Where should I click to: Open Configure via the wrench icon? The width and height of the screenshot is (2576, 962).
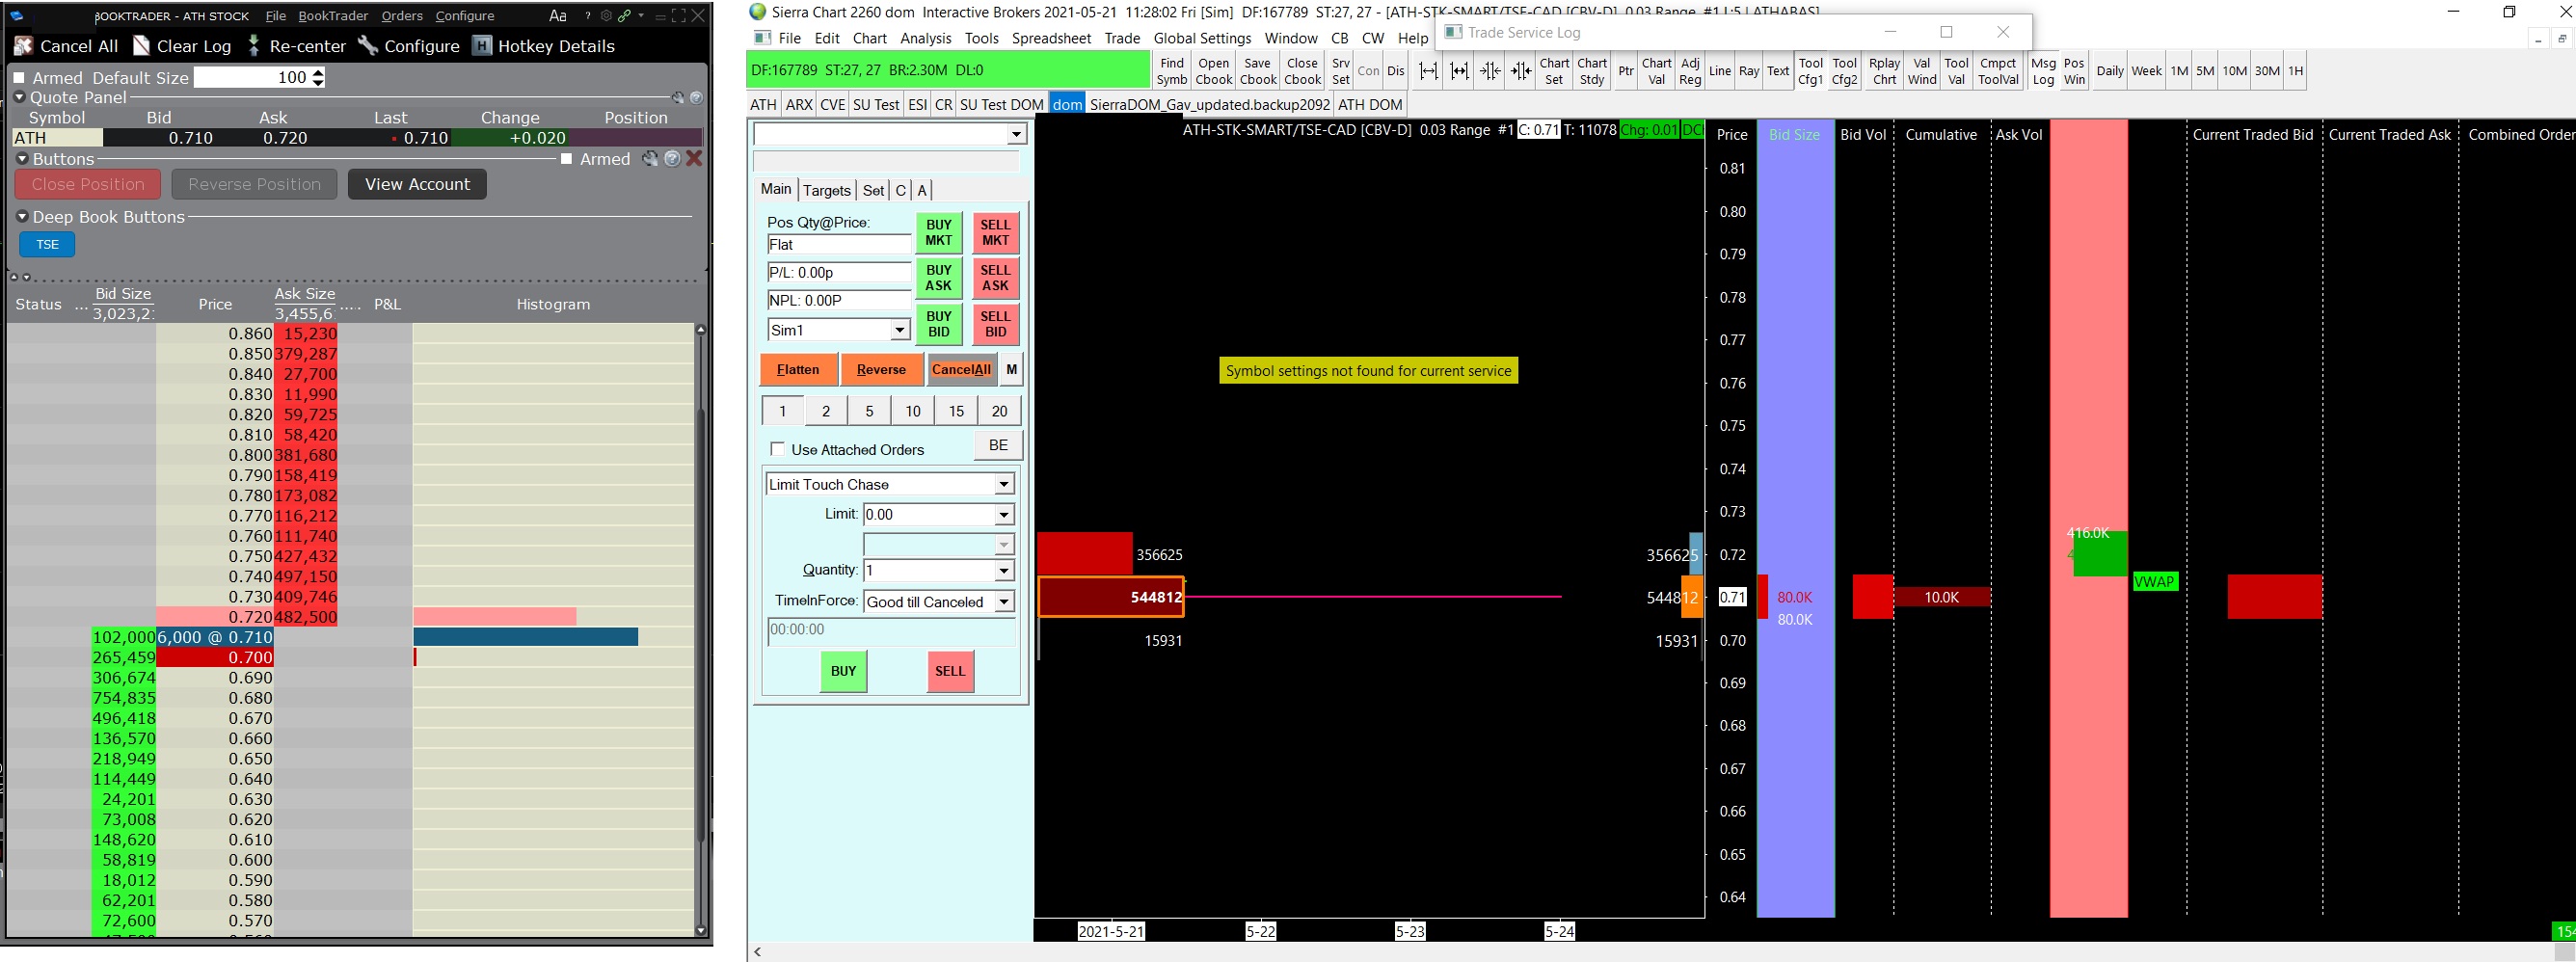tap(368, 46)
